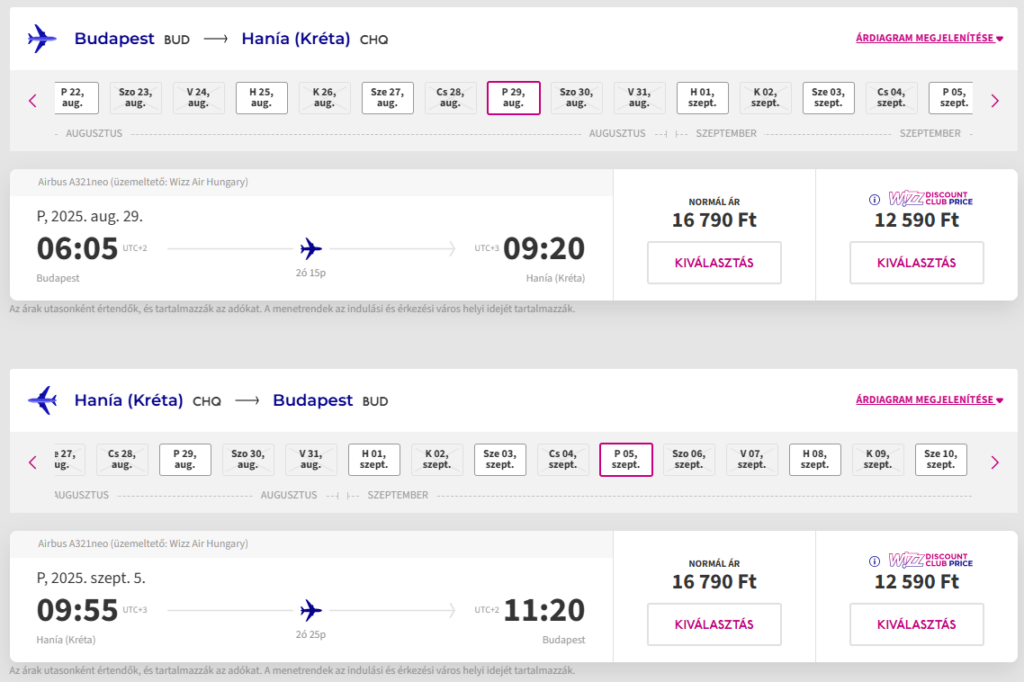Click the plane icon on 09:55 flight
1024x682 pixels.
[x=311, y=609]
